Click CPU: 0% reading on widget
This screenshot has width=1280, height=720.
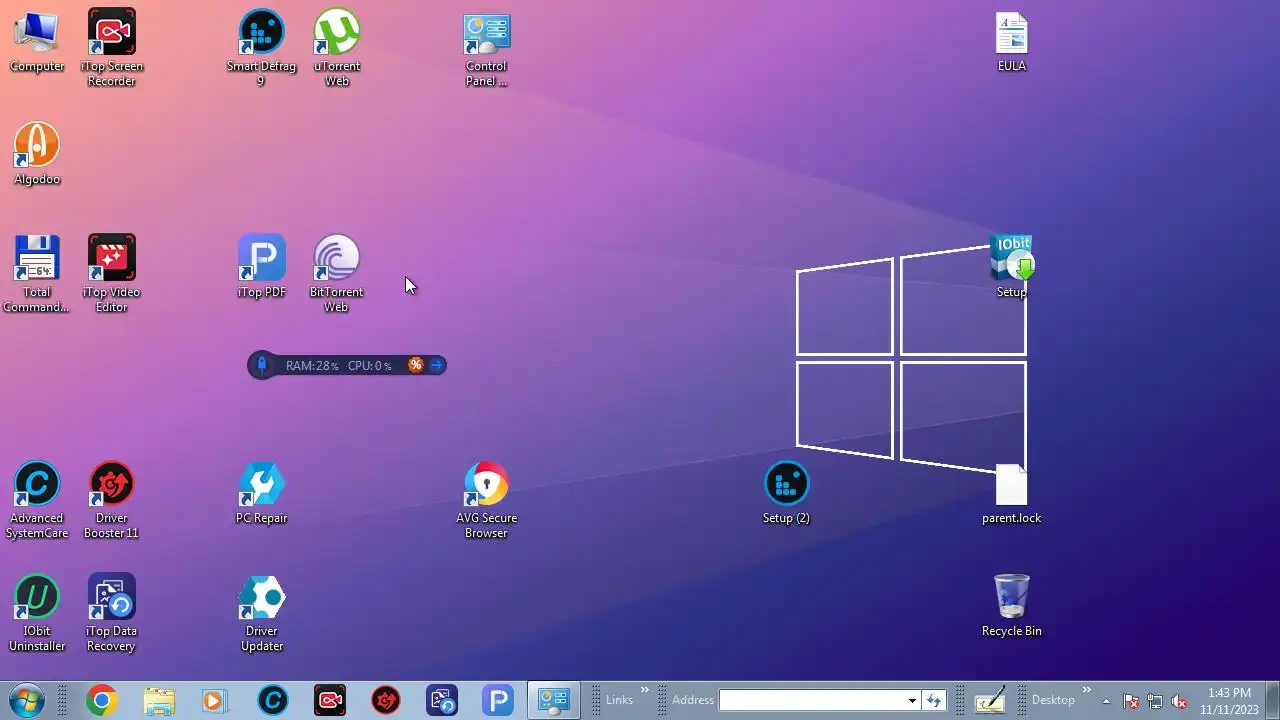click(370, 366)
